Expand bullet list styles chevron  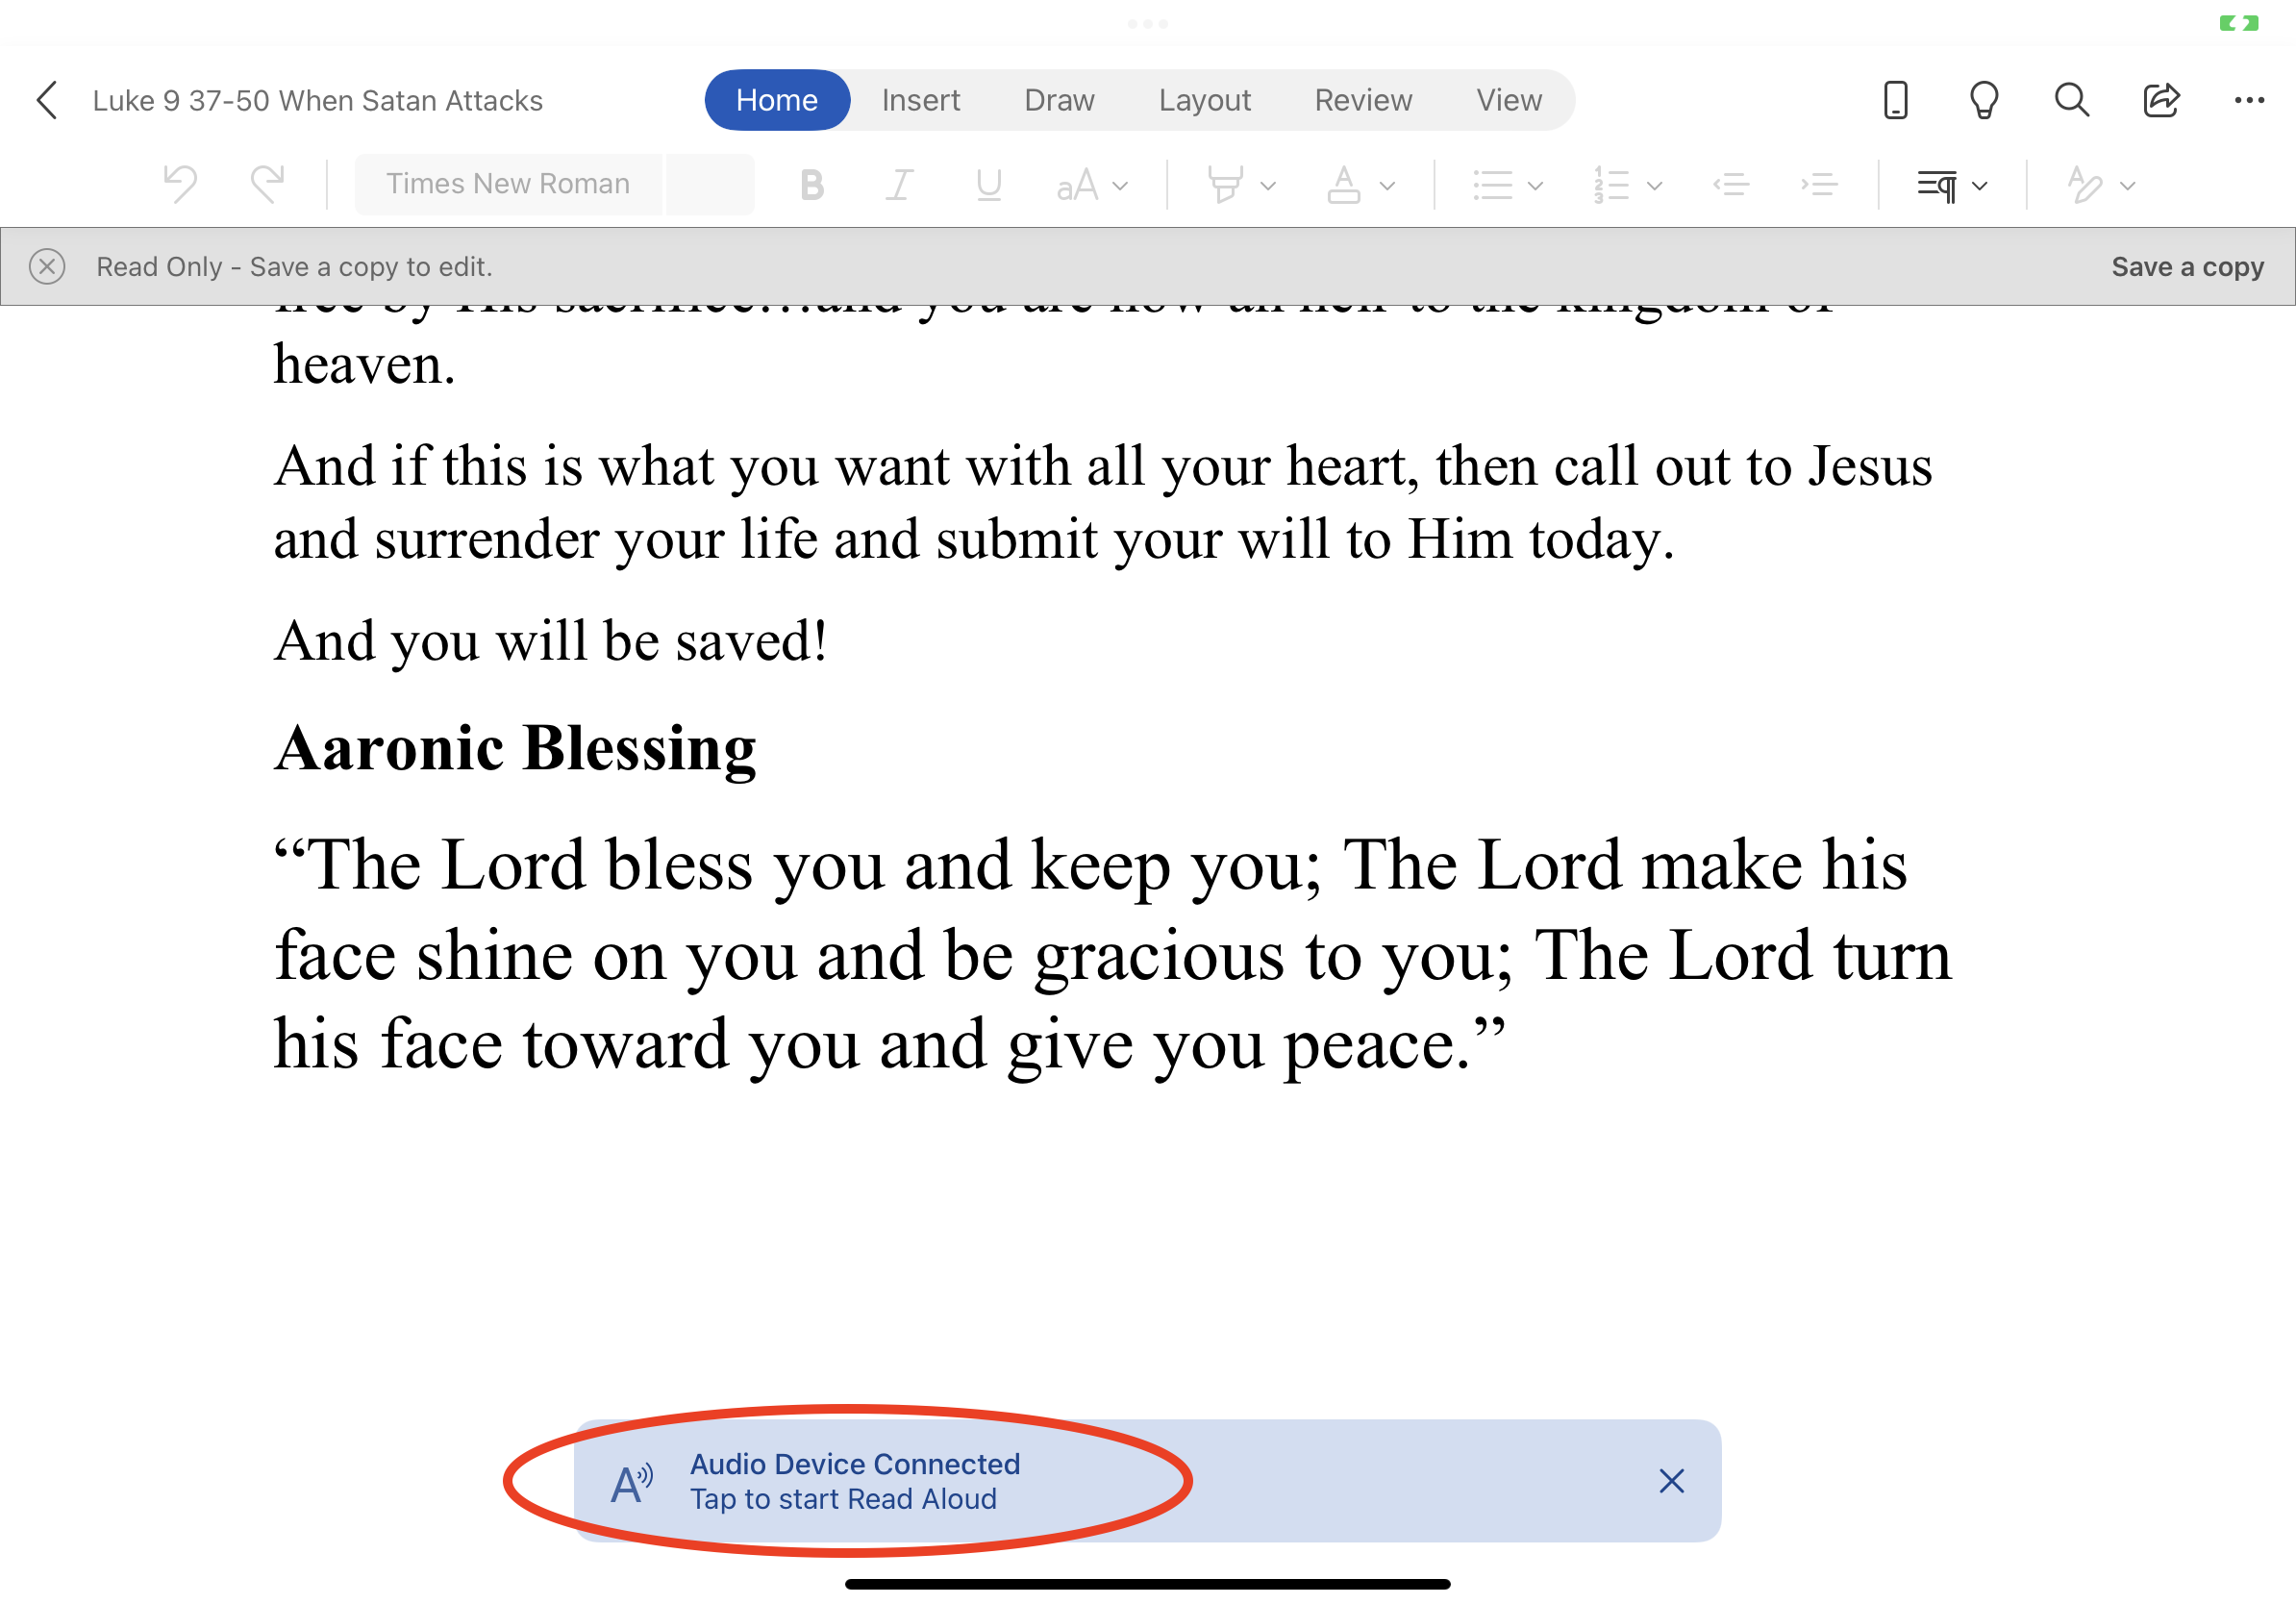coord(1535,186)
